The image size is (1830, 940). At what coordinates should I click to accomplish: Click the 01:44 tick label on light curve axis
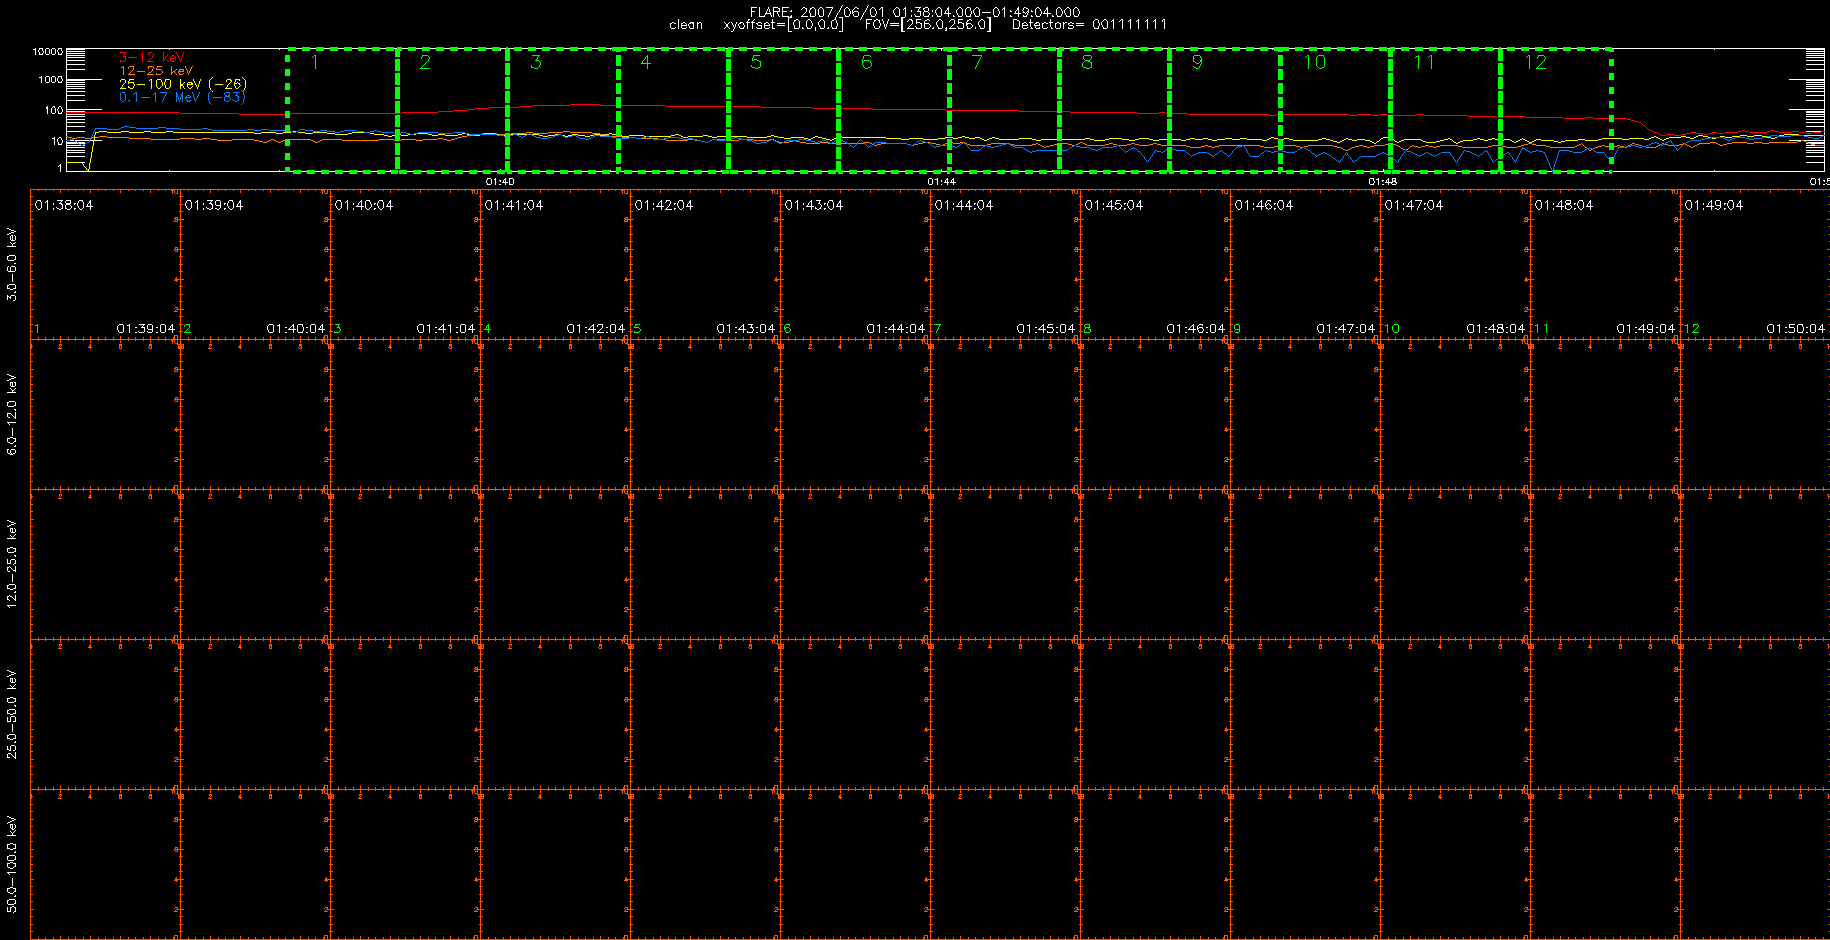coord(941,181)
